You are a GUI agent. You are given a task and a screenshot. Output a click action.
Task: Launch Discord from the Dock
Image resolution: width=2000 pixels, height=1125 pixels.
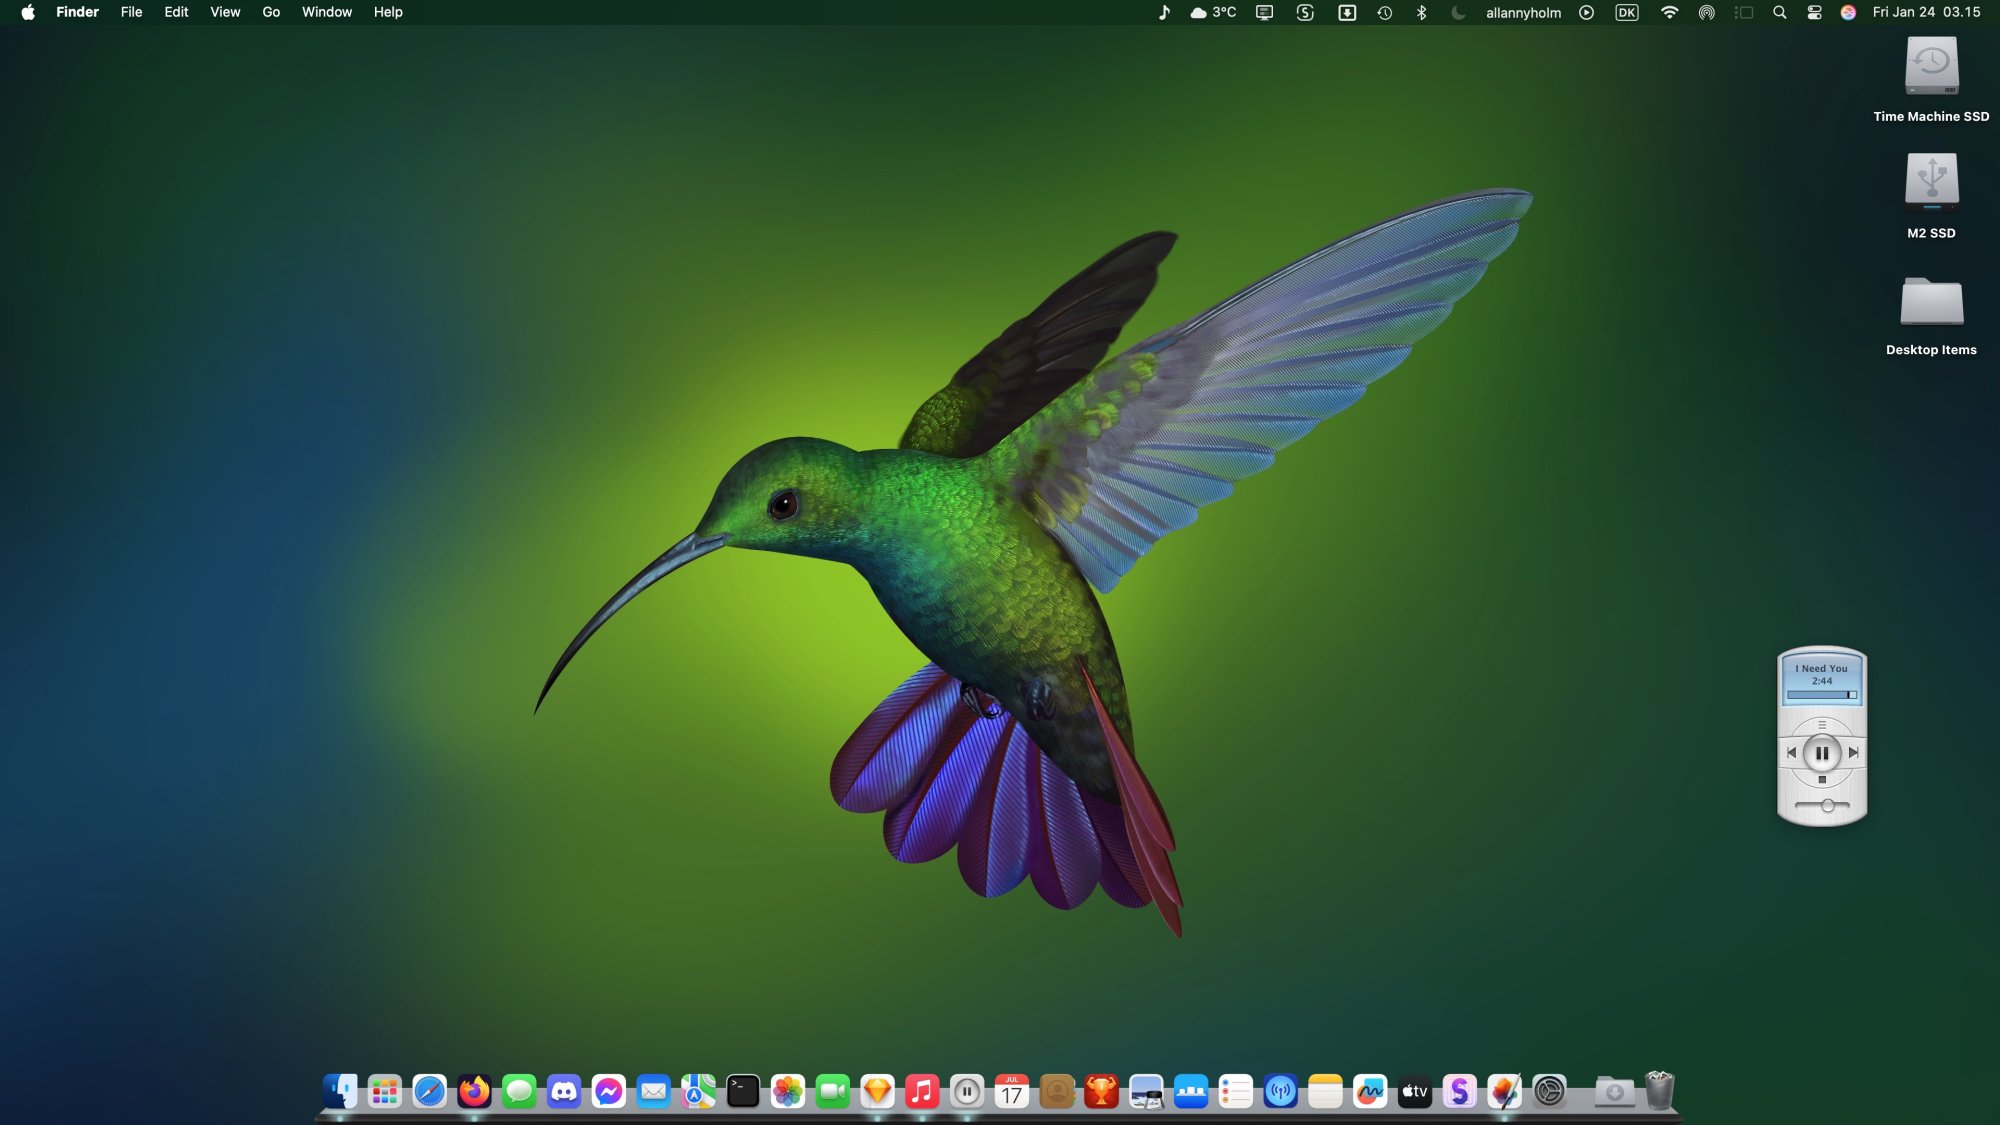click(563, 1092)
